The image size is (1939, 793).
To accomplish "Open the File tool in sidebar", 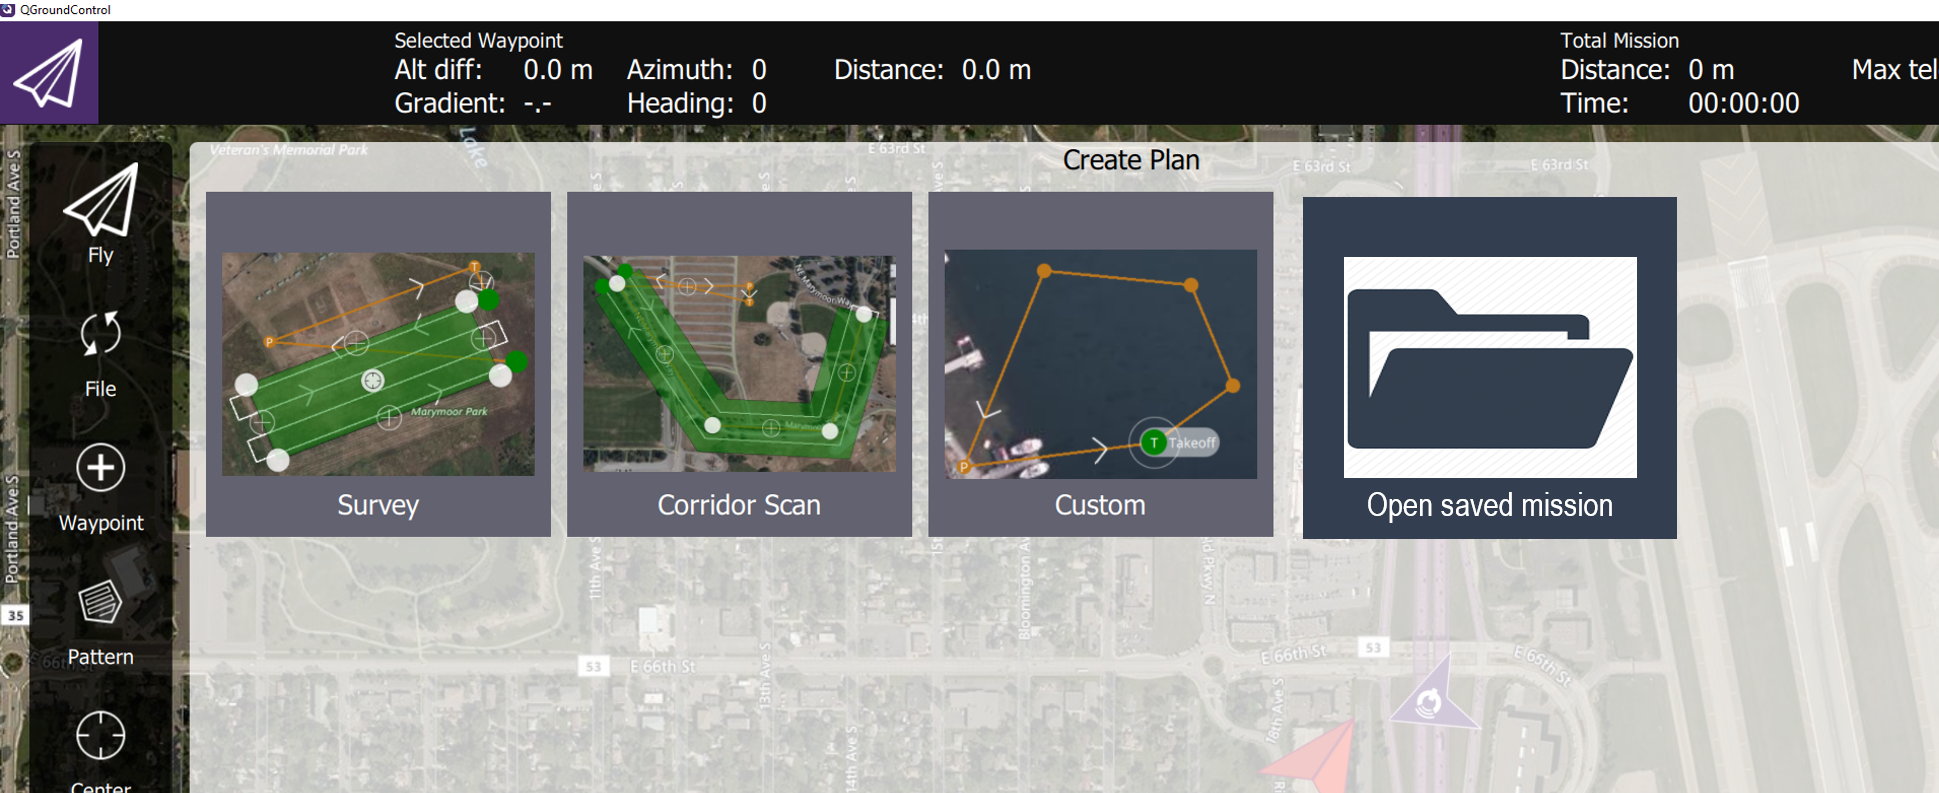I will click(x=100, y=354).
